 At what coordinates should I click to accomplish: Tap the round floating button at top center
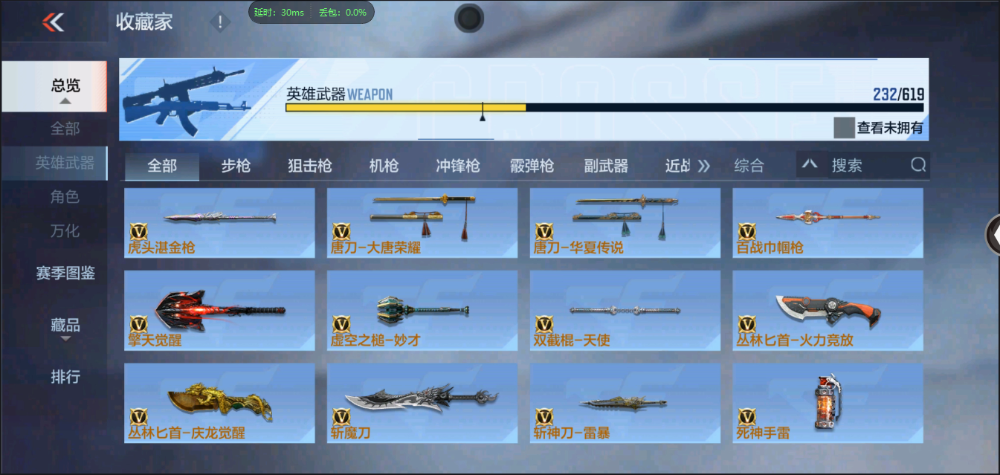pos(469,18)
